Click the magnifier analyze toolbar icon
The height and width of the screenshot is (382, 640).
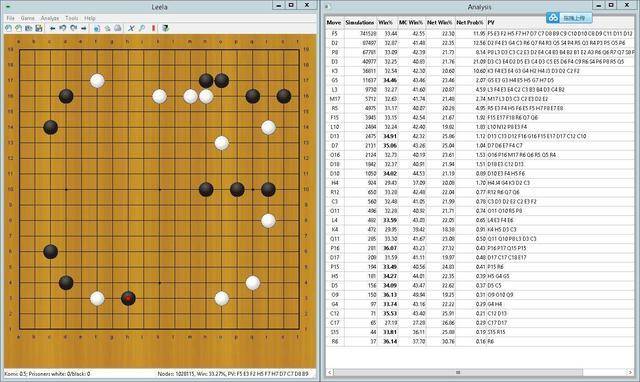142,28
